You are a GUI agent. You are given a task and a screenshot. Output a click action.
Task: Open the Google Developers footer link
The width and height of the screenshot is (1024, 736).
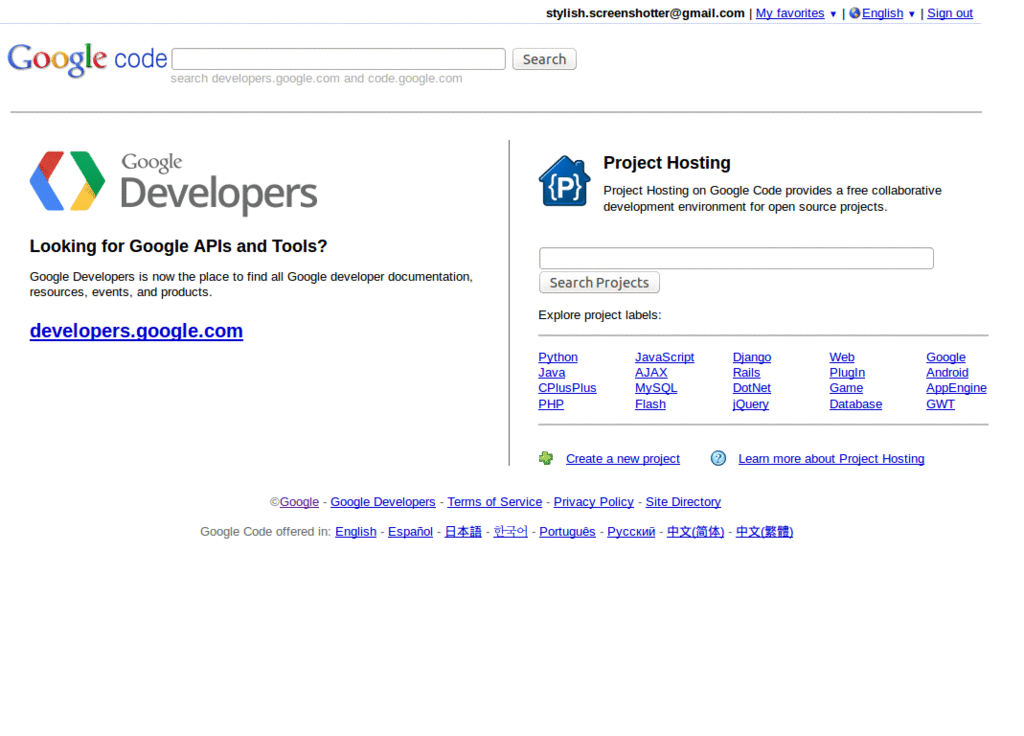[x=383, y=502]
